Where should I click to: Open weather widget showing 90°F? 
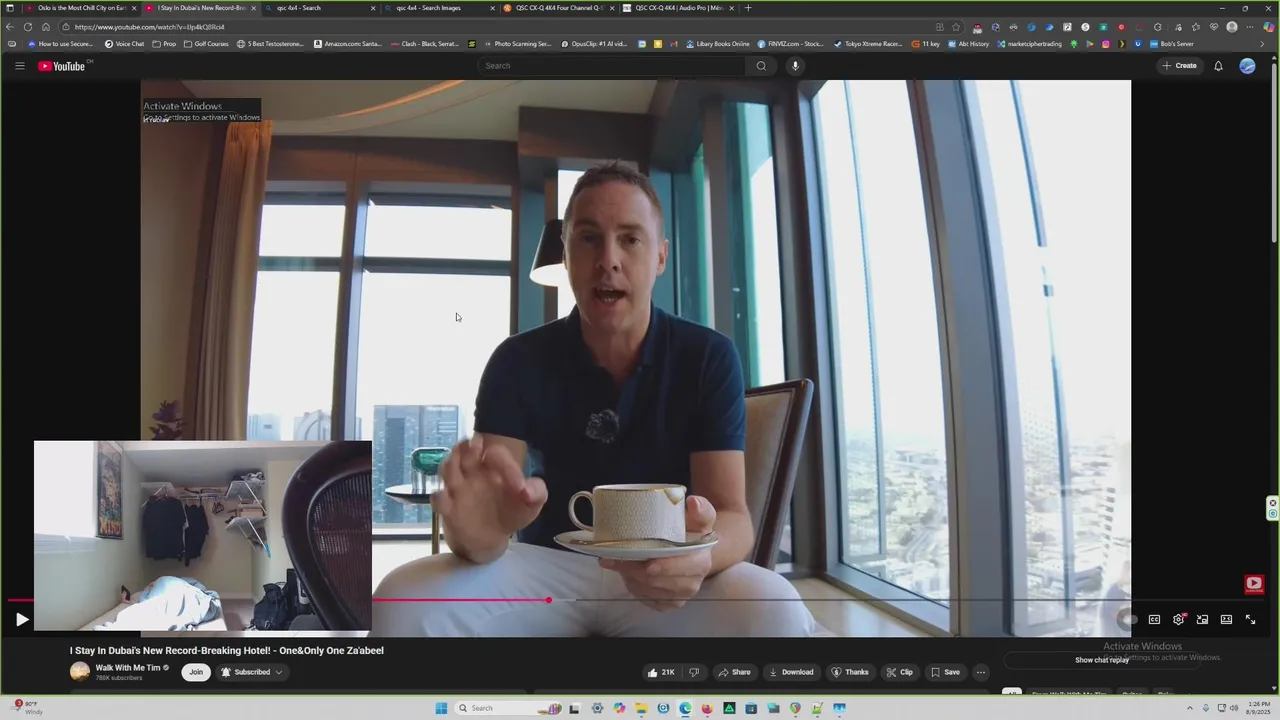[28, 708]
